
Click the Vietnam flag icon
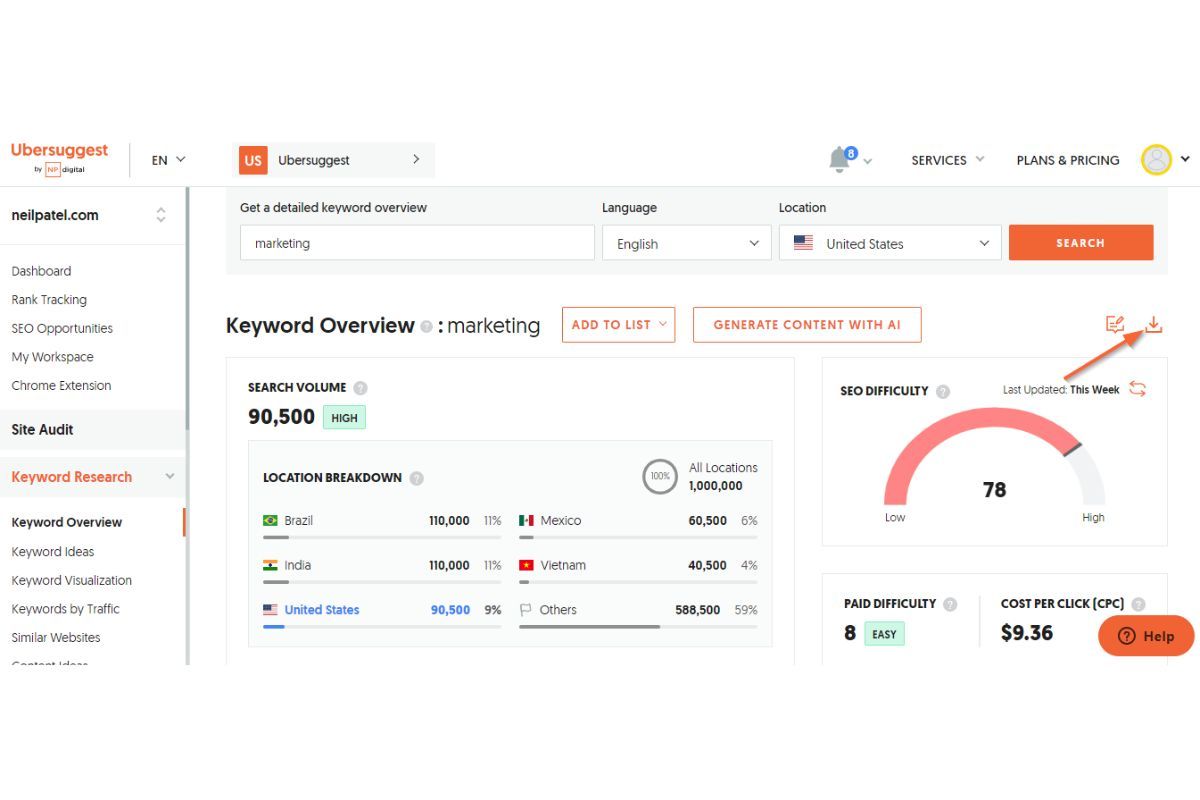point(526,565)
